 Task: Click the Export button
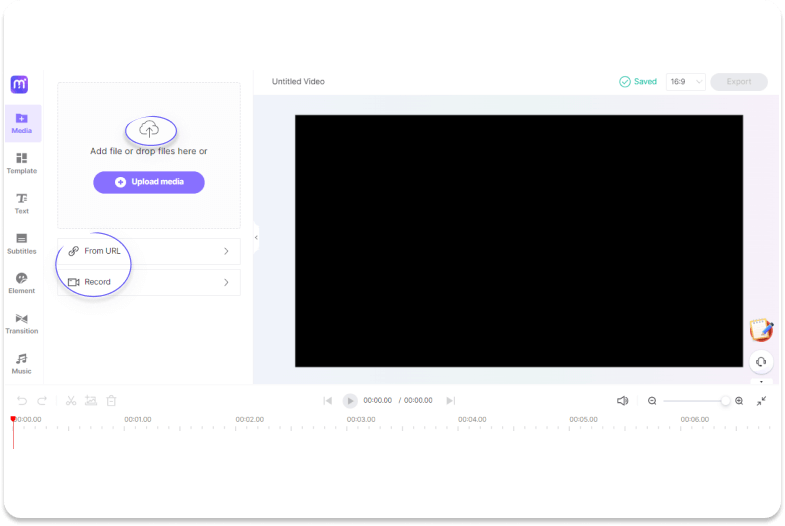coord(739,82)
